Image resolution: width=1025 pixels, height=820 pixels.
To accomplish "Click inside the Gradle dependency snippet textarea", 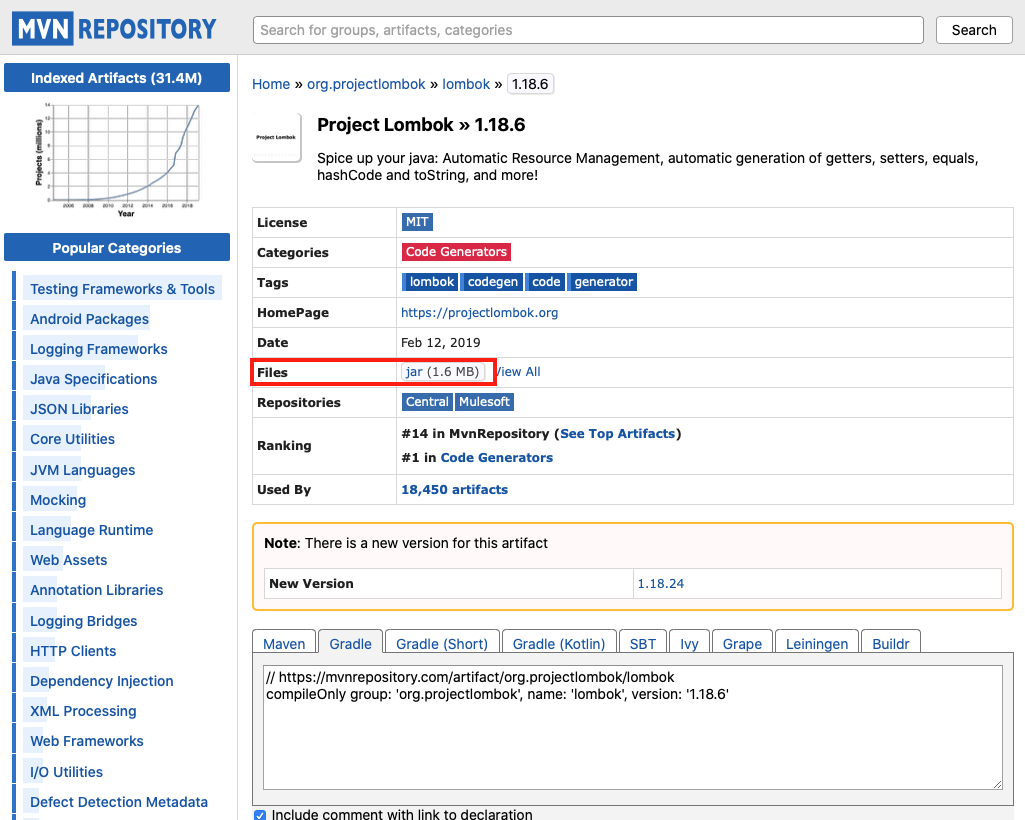I will point(632,727).
